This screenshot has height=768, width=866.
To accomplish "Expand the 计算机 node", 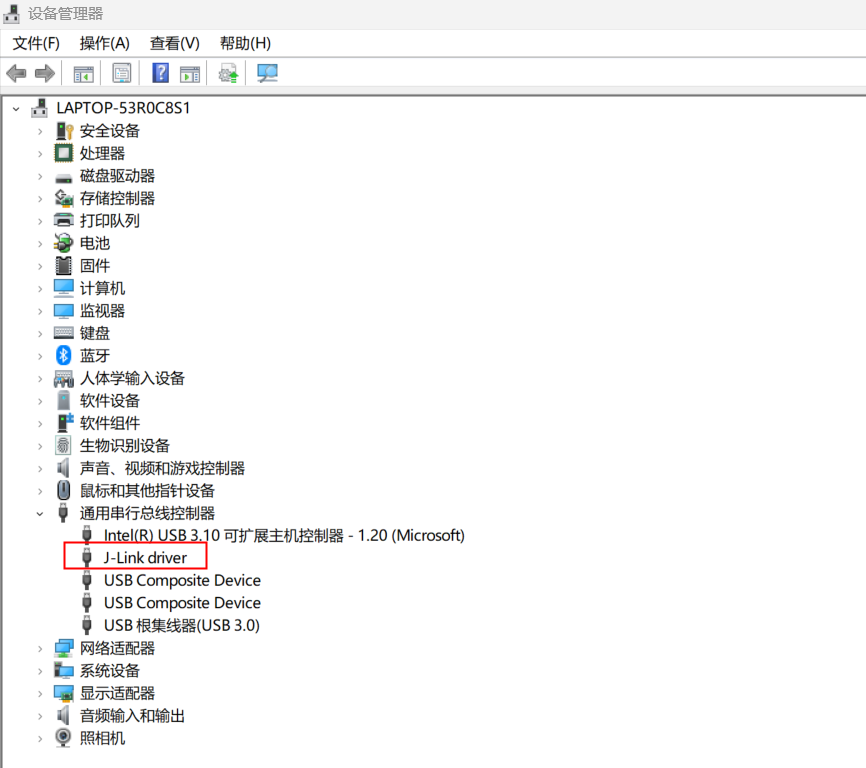I will (40, 288).
